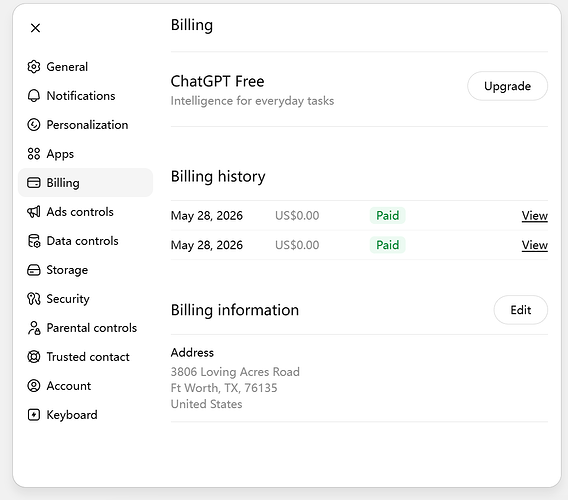Open the Keyboard section
568x500 pixels.
85,415
